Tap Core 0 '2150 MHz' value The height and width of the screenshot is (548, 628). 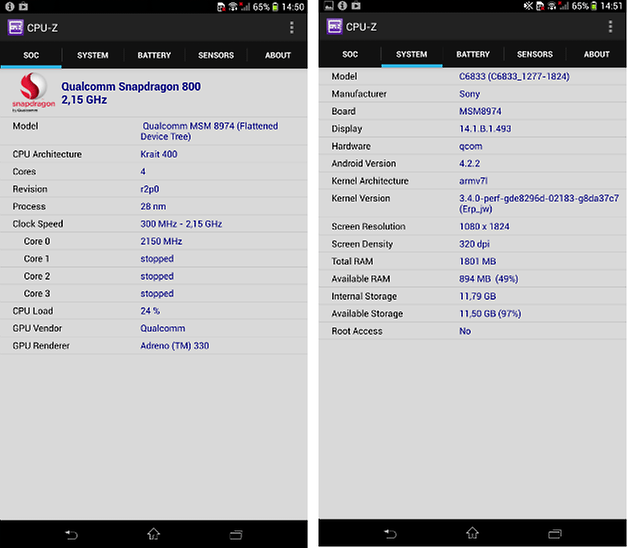pyautogui.click(x=161, y=242)
